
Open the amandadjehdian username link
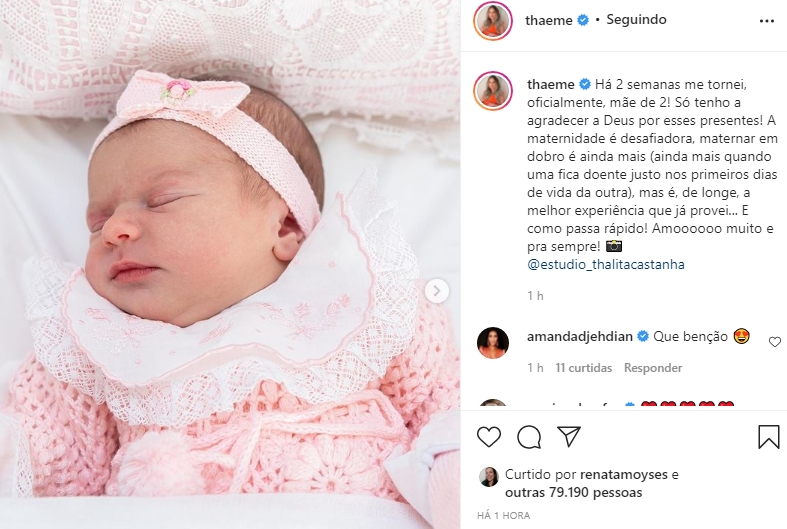click(580, 336)
